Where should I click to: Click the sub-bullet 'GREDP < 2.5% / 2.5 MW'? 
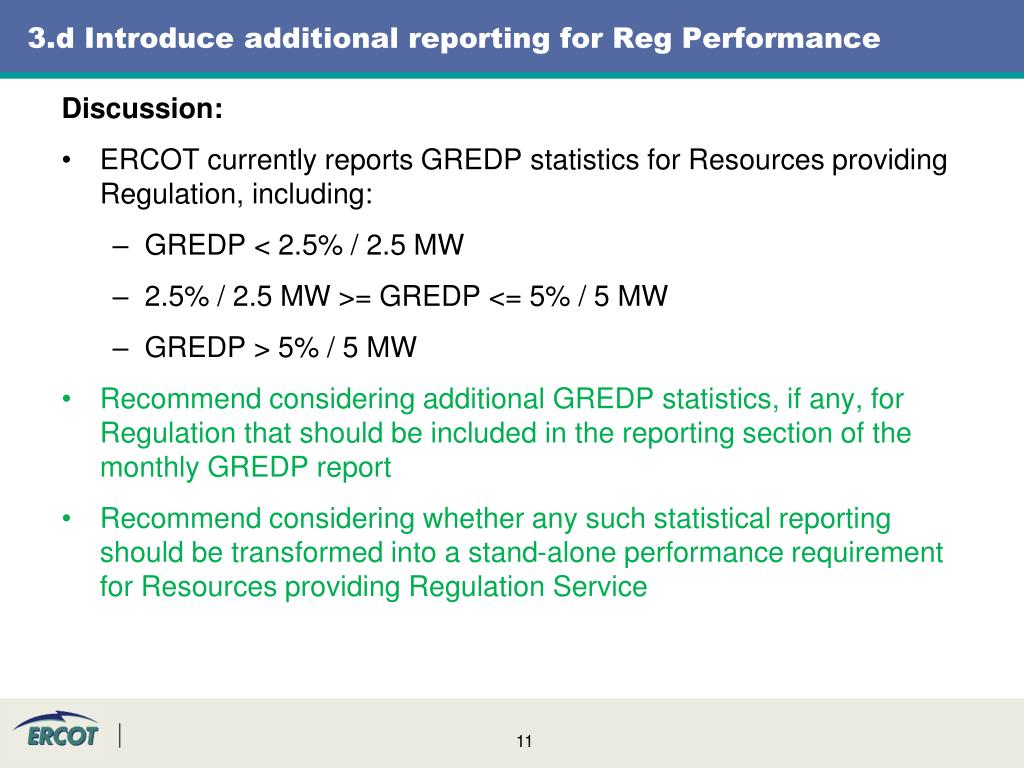click(x=304, y=246)
